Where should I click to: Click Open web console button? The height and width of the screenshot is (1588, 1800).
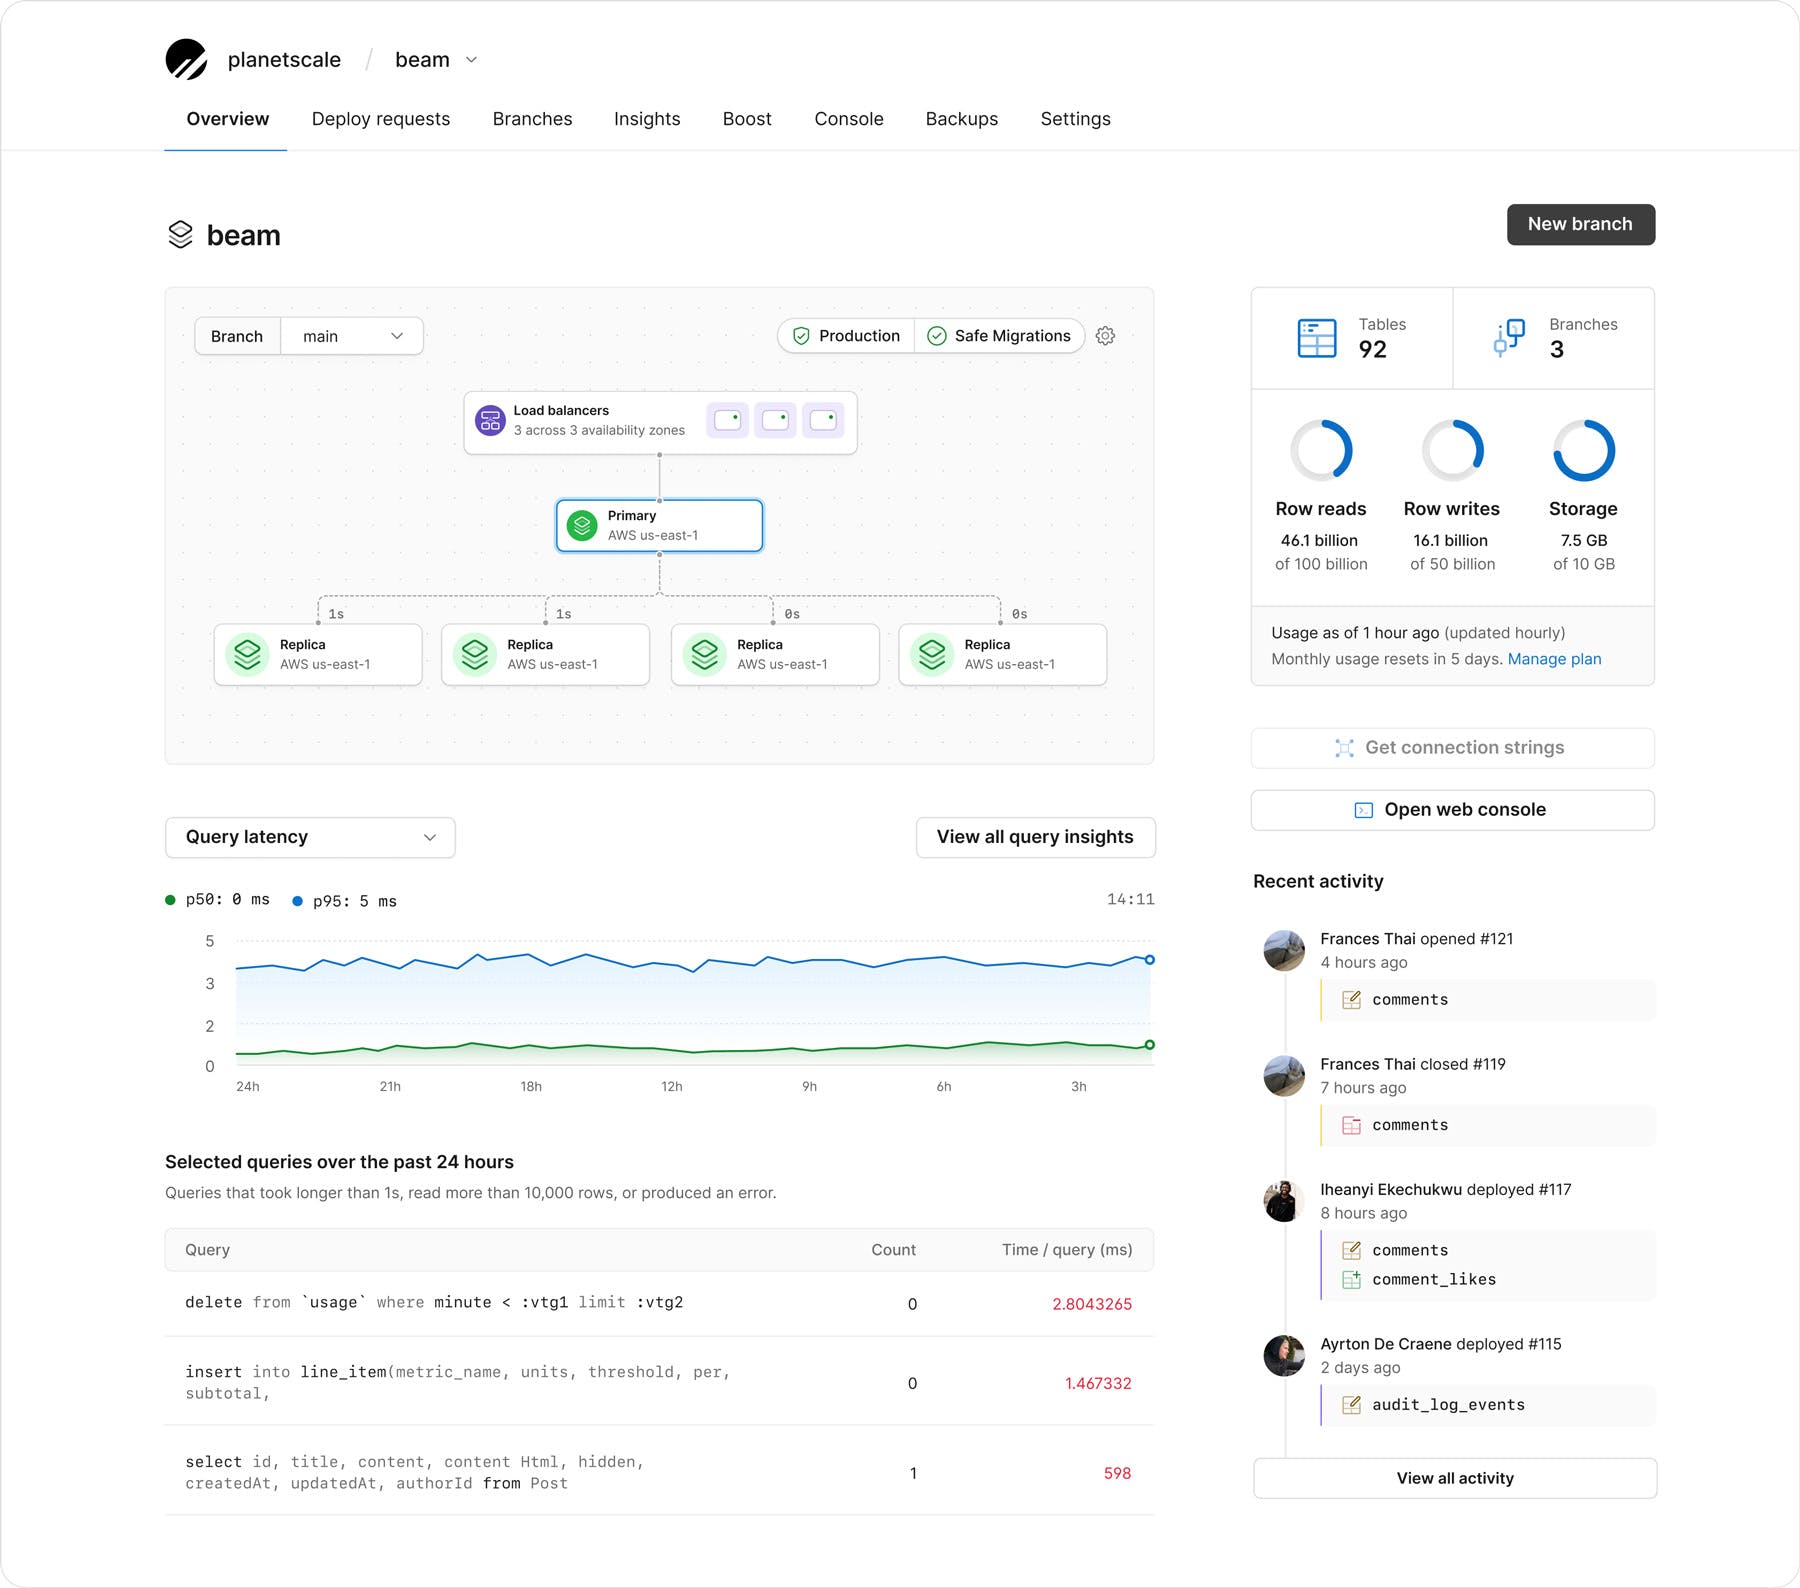(1452, 810)
